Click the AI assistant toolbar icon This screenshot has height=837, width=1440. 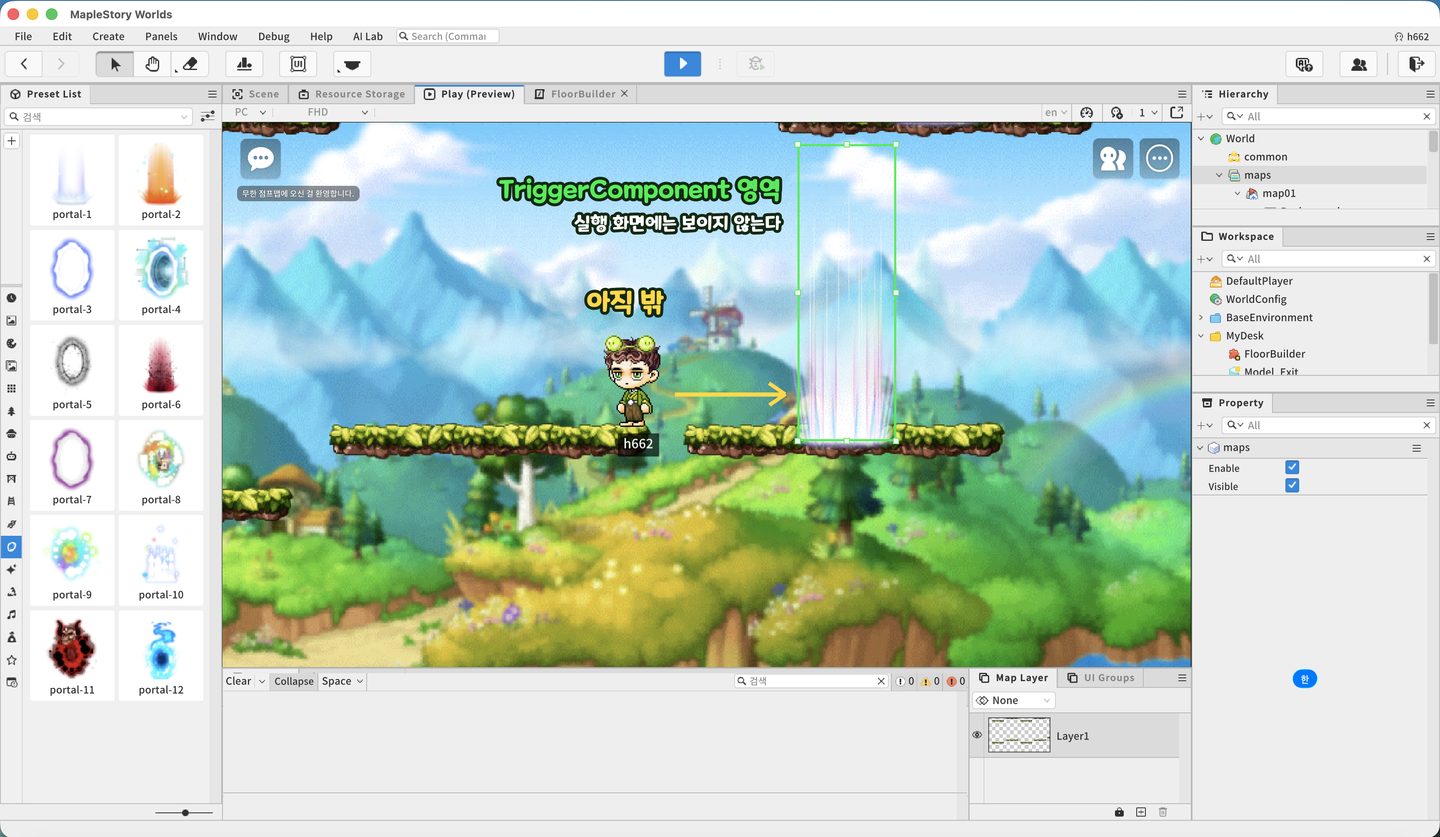1303,64
